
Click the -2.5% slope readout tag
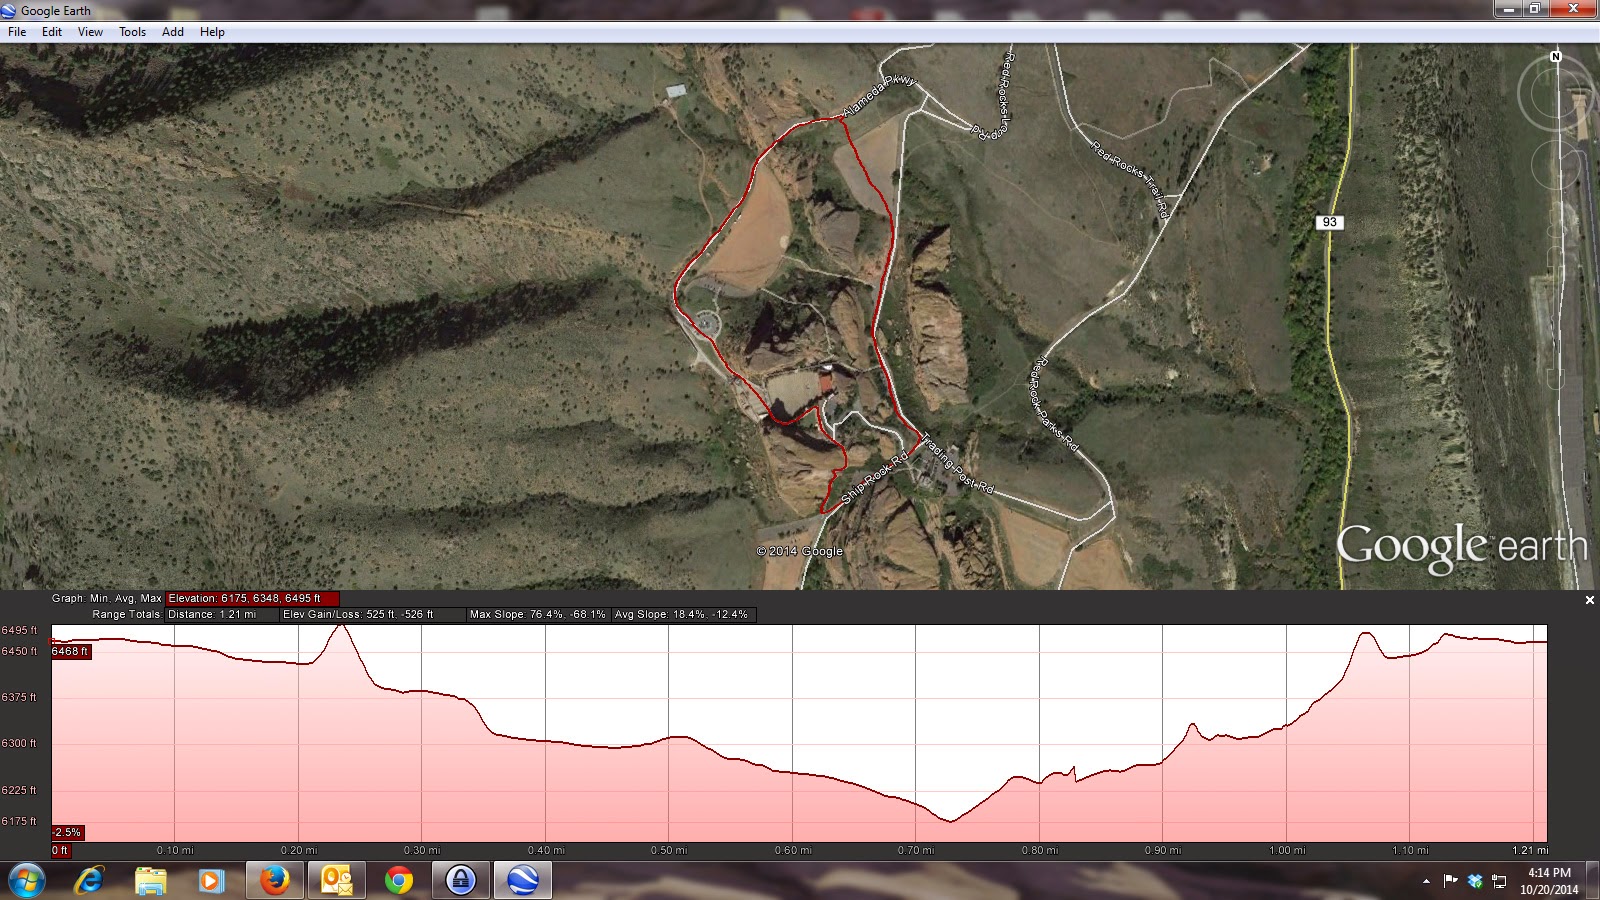(x=67, y=832)
